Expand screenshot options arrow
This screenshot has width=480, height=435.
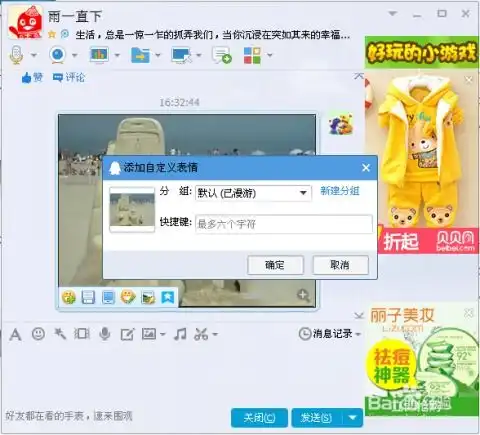point(215,334)
